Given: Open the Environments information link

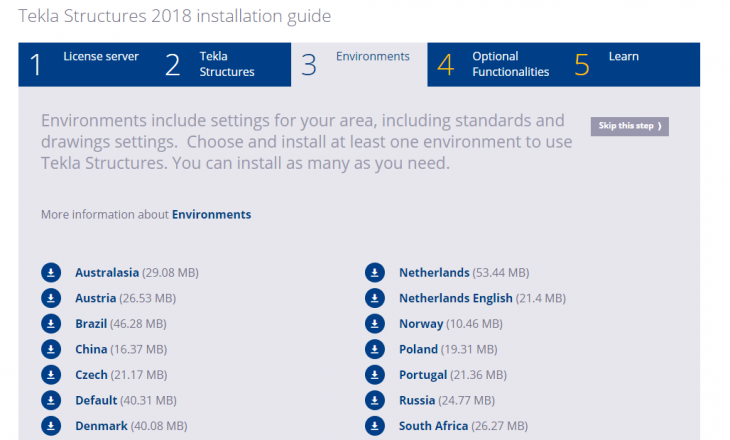Looking at the screenshot, I should click(x=211, y=214).
